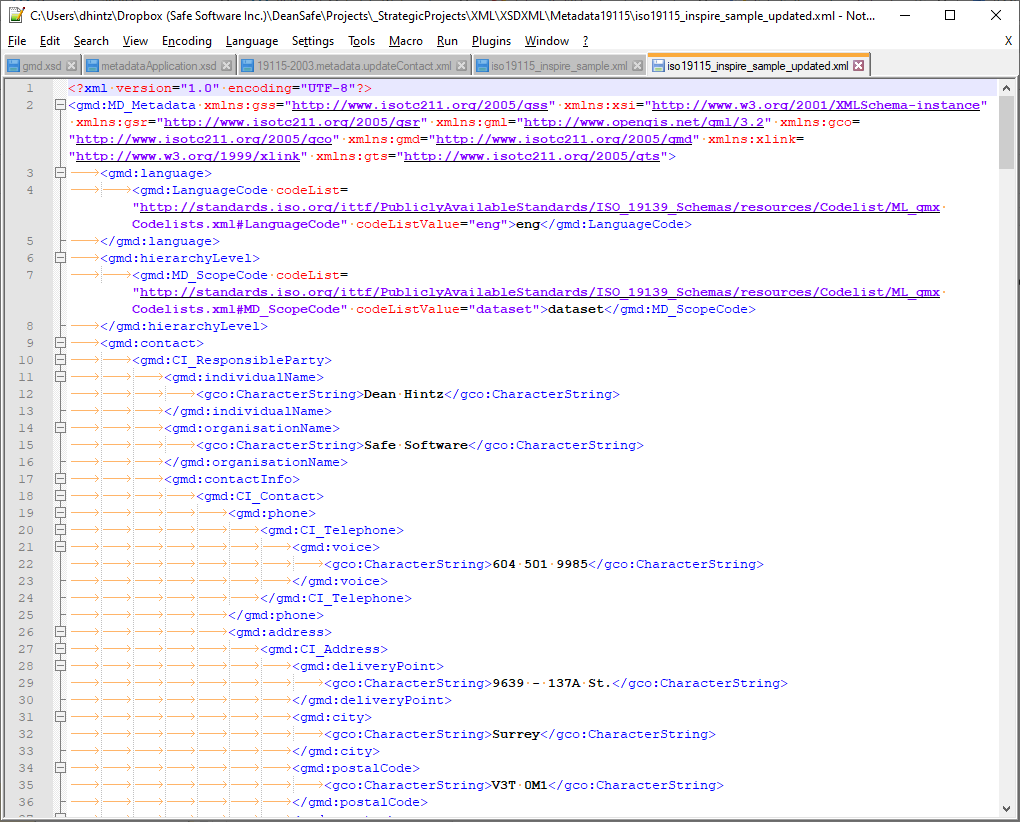The height and width of the screenshot is (822, 1020).
Task: Open the Plugins menu
Action: click(491, 41)
